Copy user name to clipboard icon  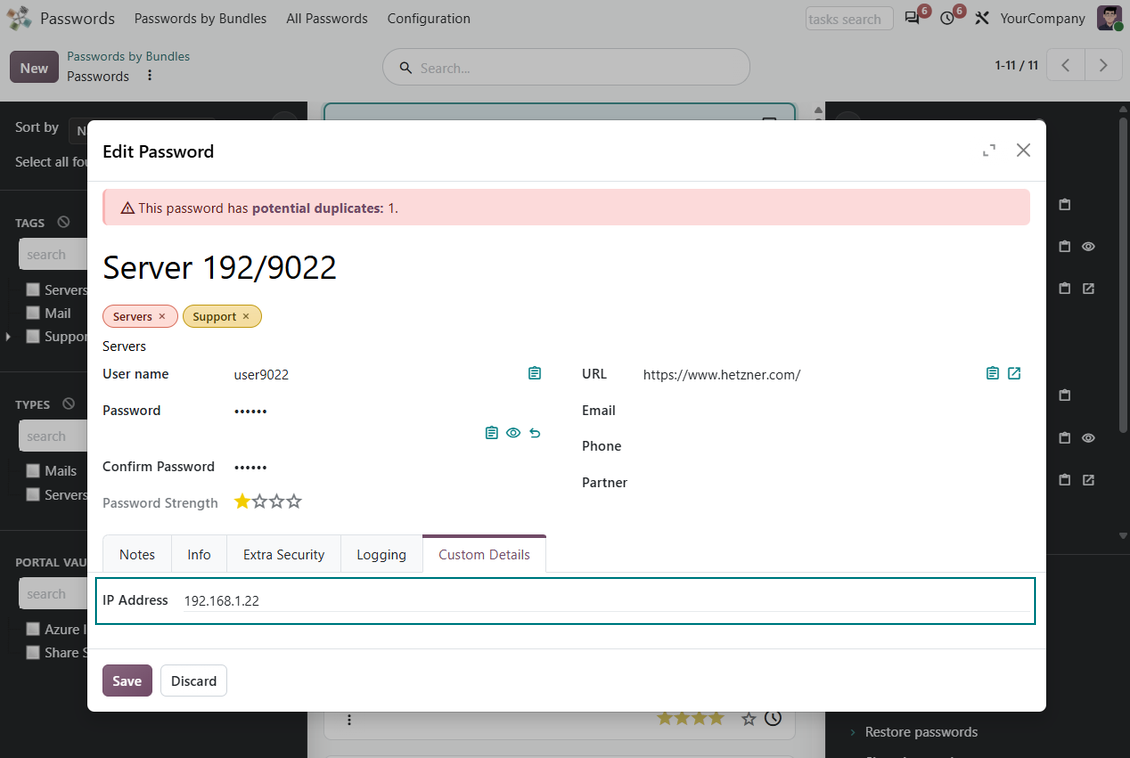point(534,373)
